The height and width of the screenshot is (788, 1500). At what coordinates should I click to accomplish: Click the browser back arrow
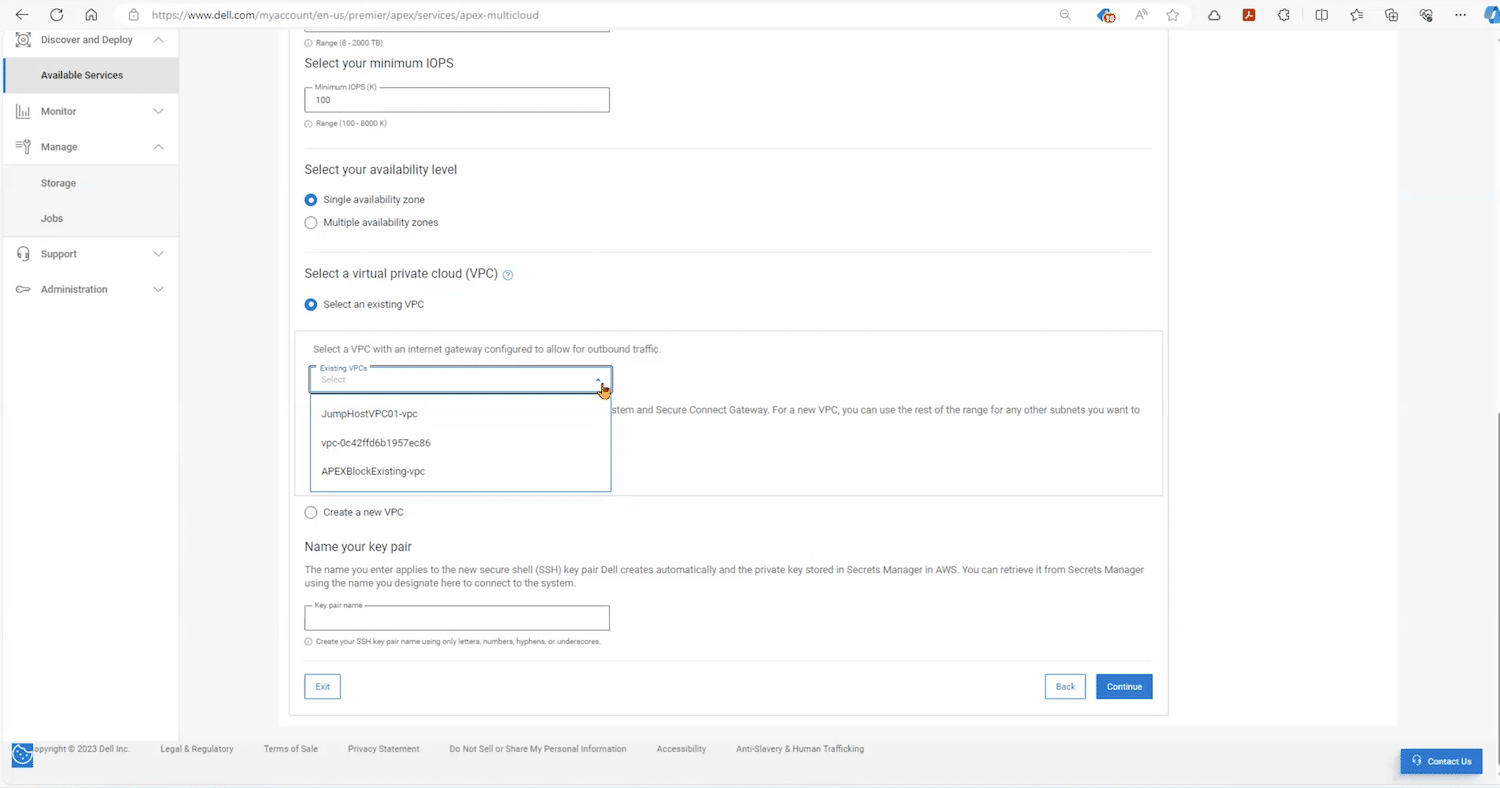point(22,15)
